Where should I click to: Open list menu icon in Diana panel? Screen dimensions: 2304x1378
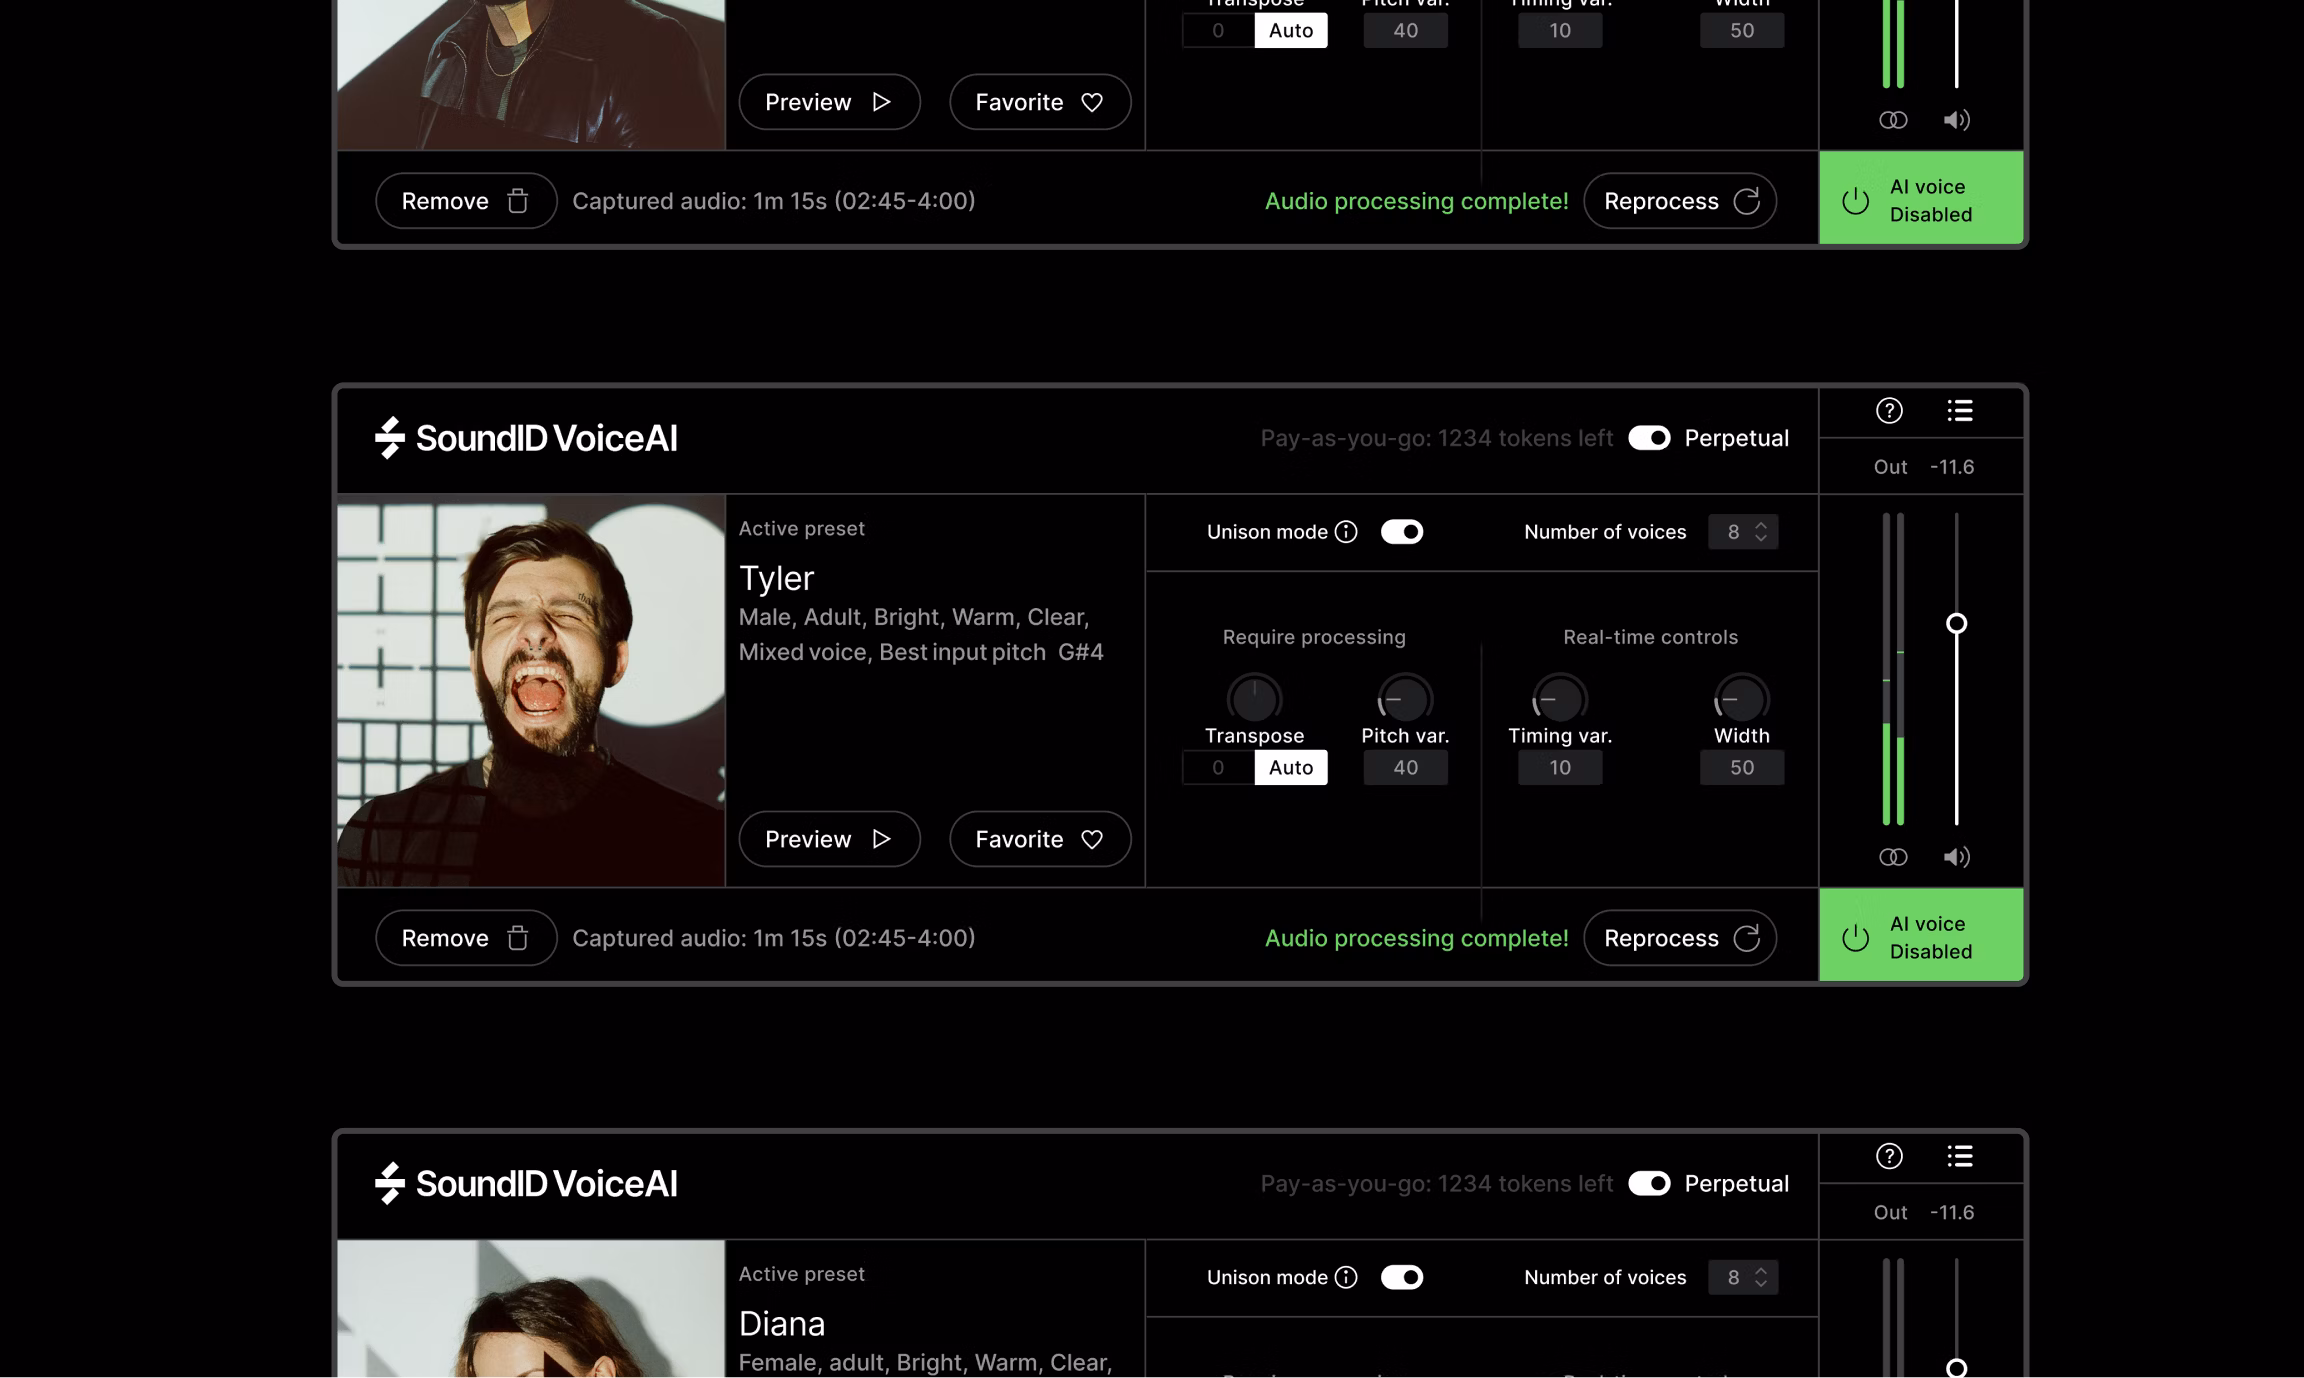click(x=1960, y=1157)
